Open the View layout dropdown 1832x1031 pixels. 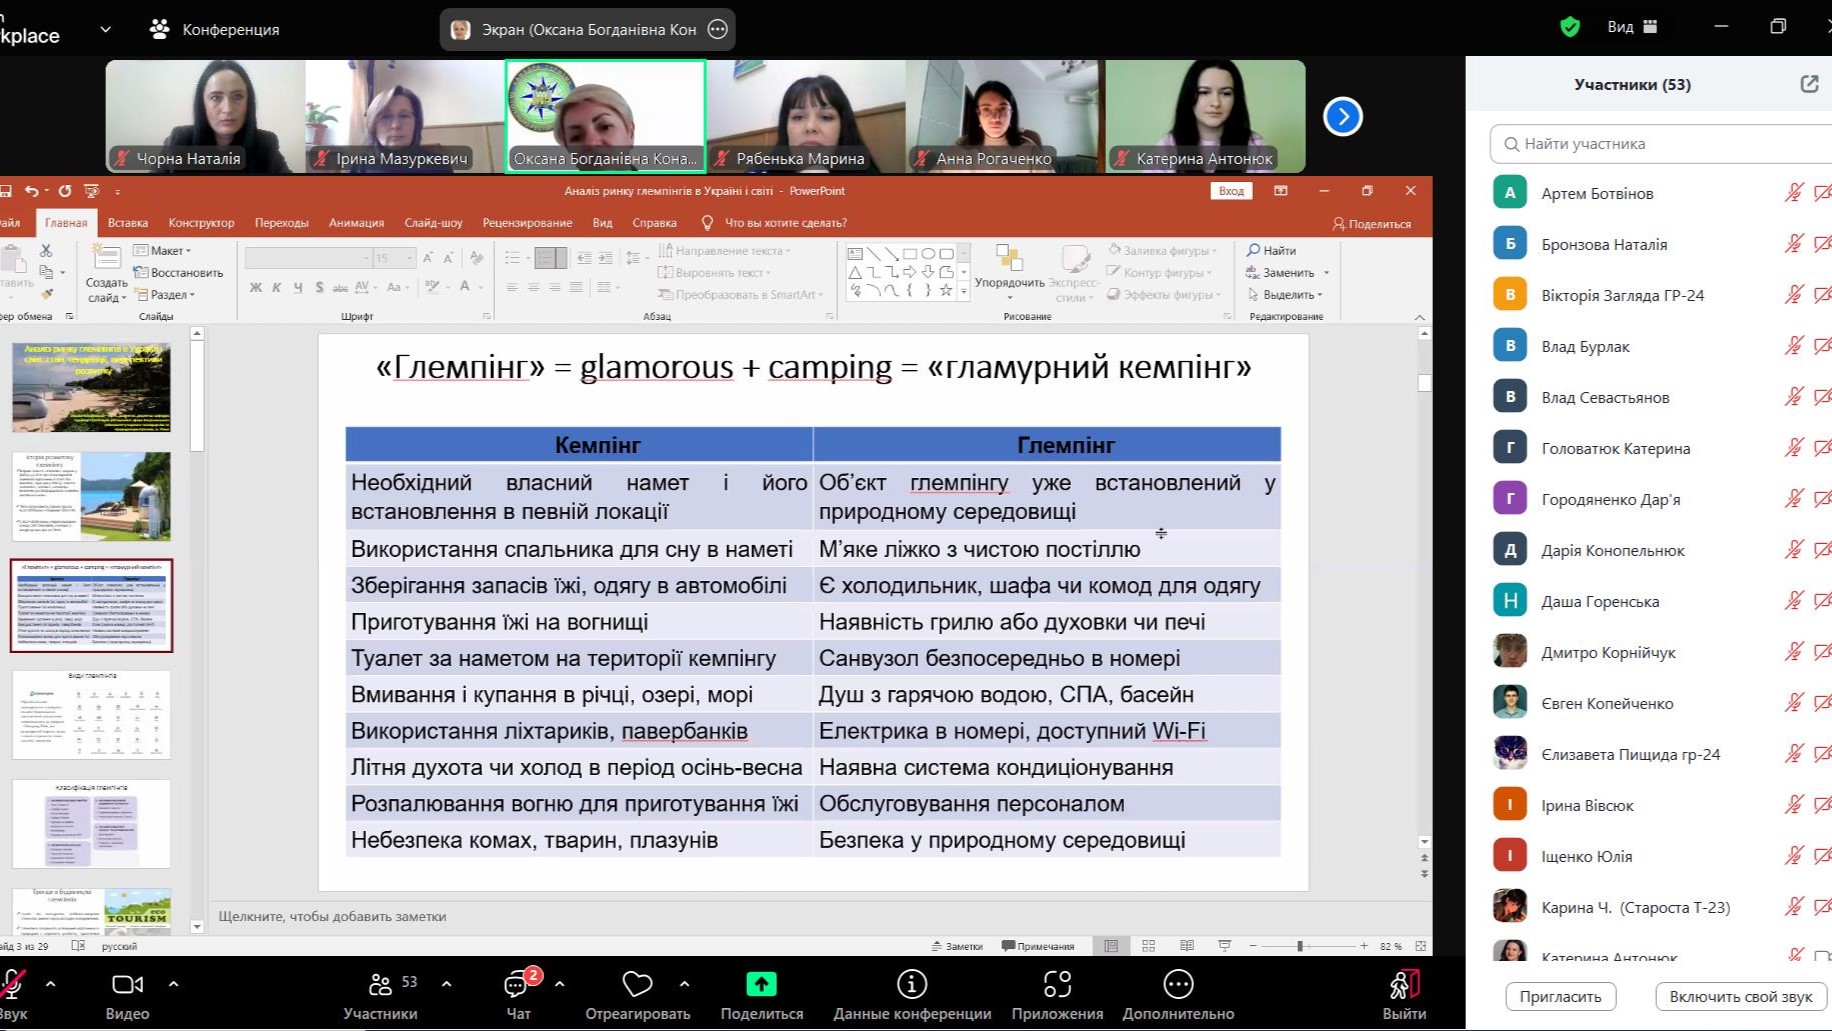pyautogui.click(x=1632, y=27)
